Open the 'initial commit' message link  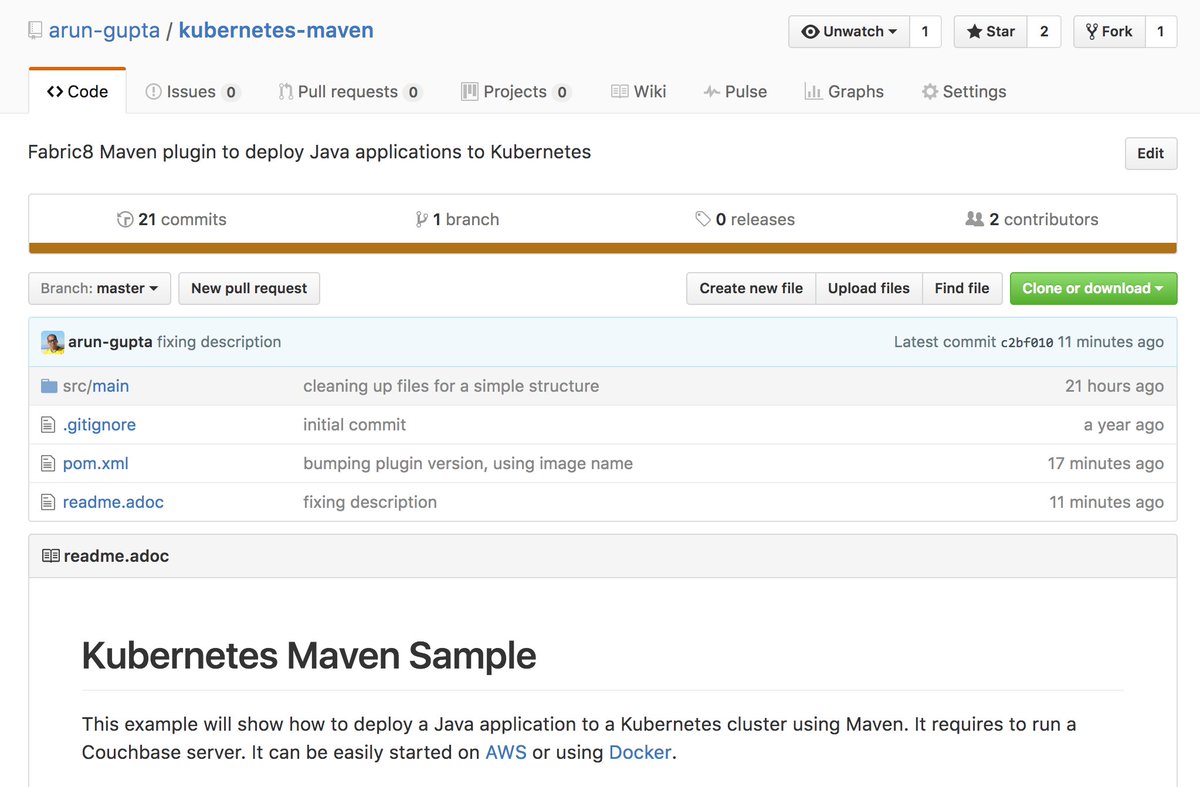tap(355, 425)
